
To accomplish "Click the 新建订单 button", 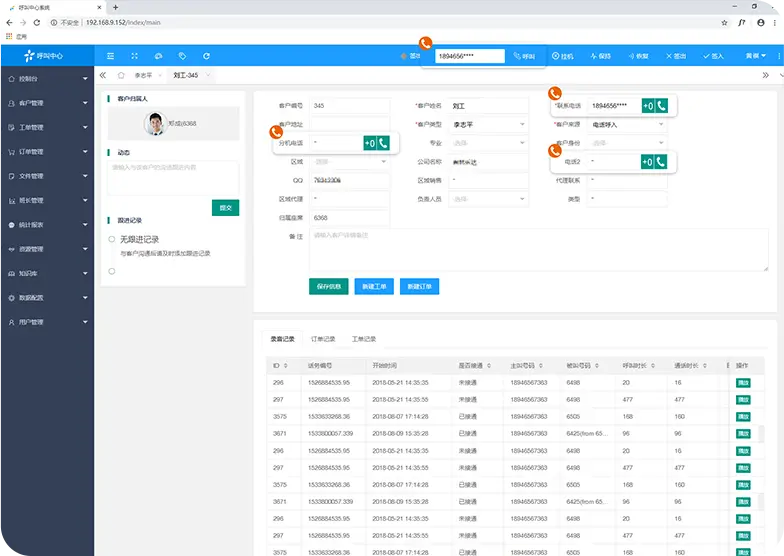I will [420, 286].
